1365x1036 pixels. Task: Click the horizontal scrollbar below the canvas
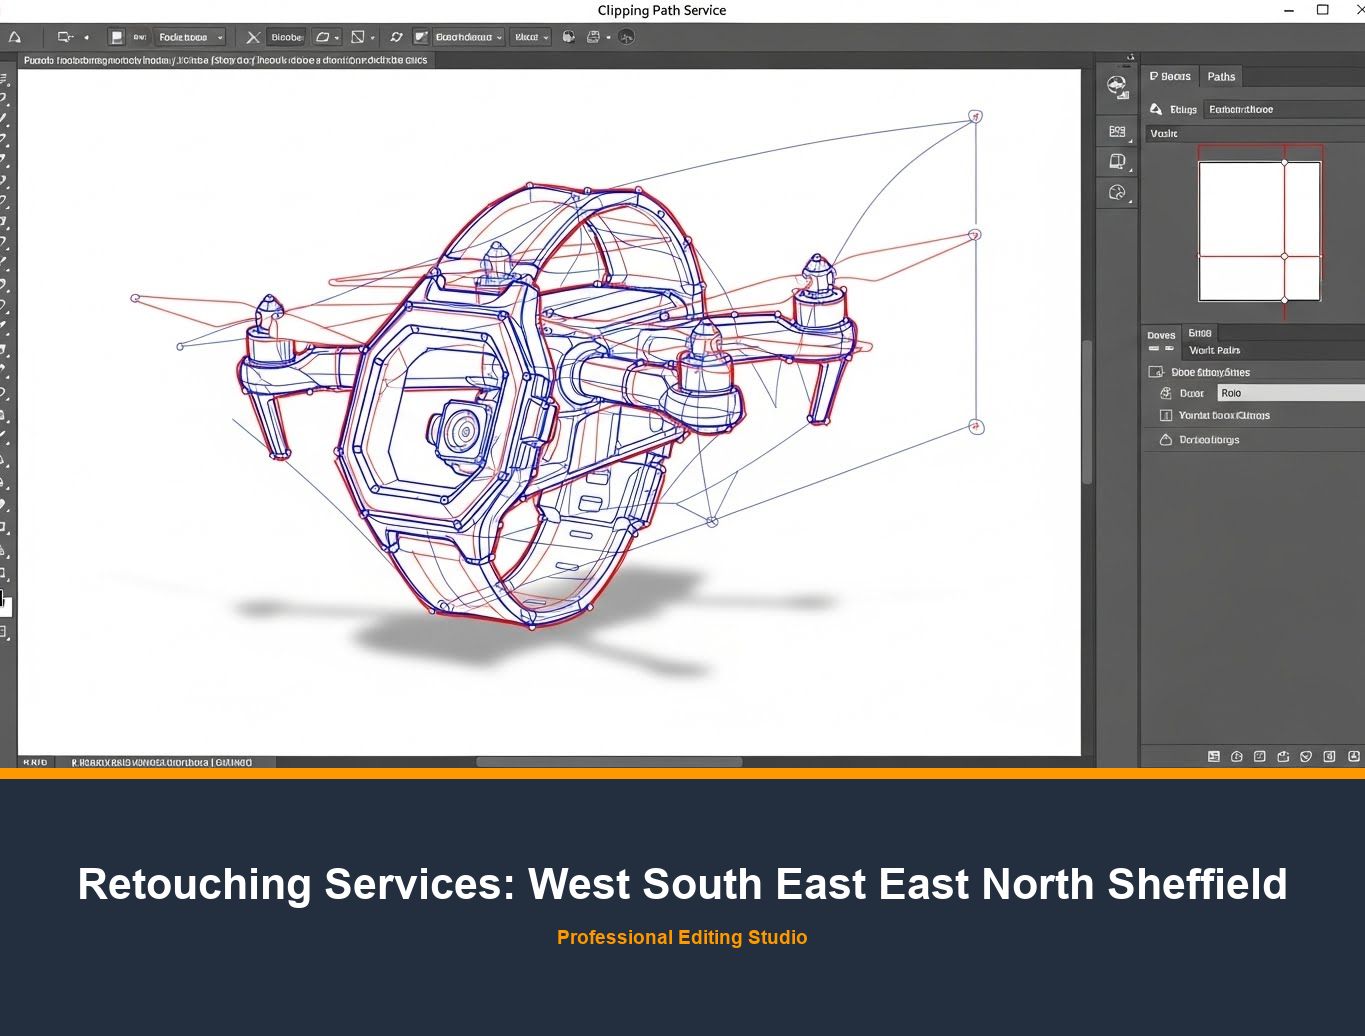point(608,762)
